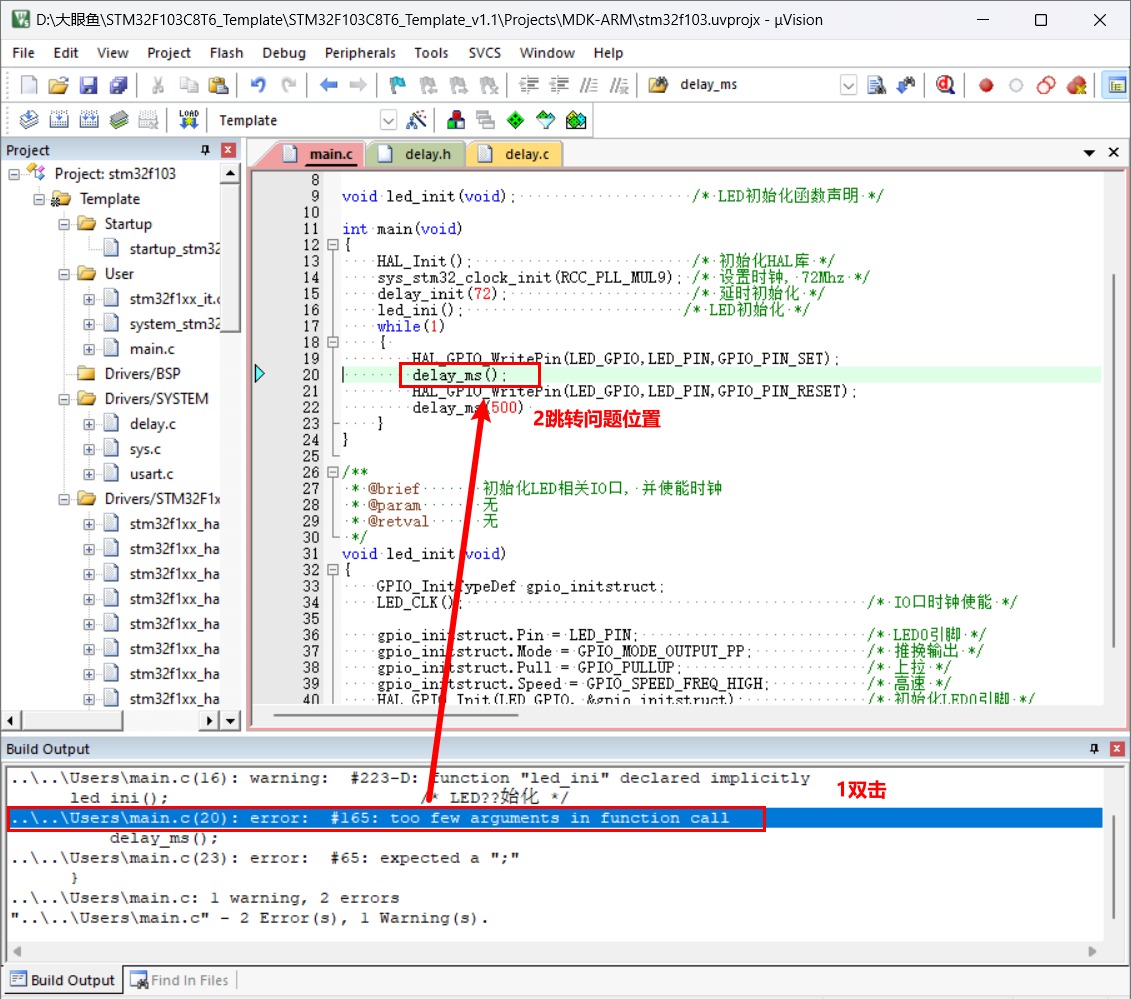Screen dimensions: 1131x999
Task: Select the usart.c file in project tree
Action: point(151,474)
